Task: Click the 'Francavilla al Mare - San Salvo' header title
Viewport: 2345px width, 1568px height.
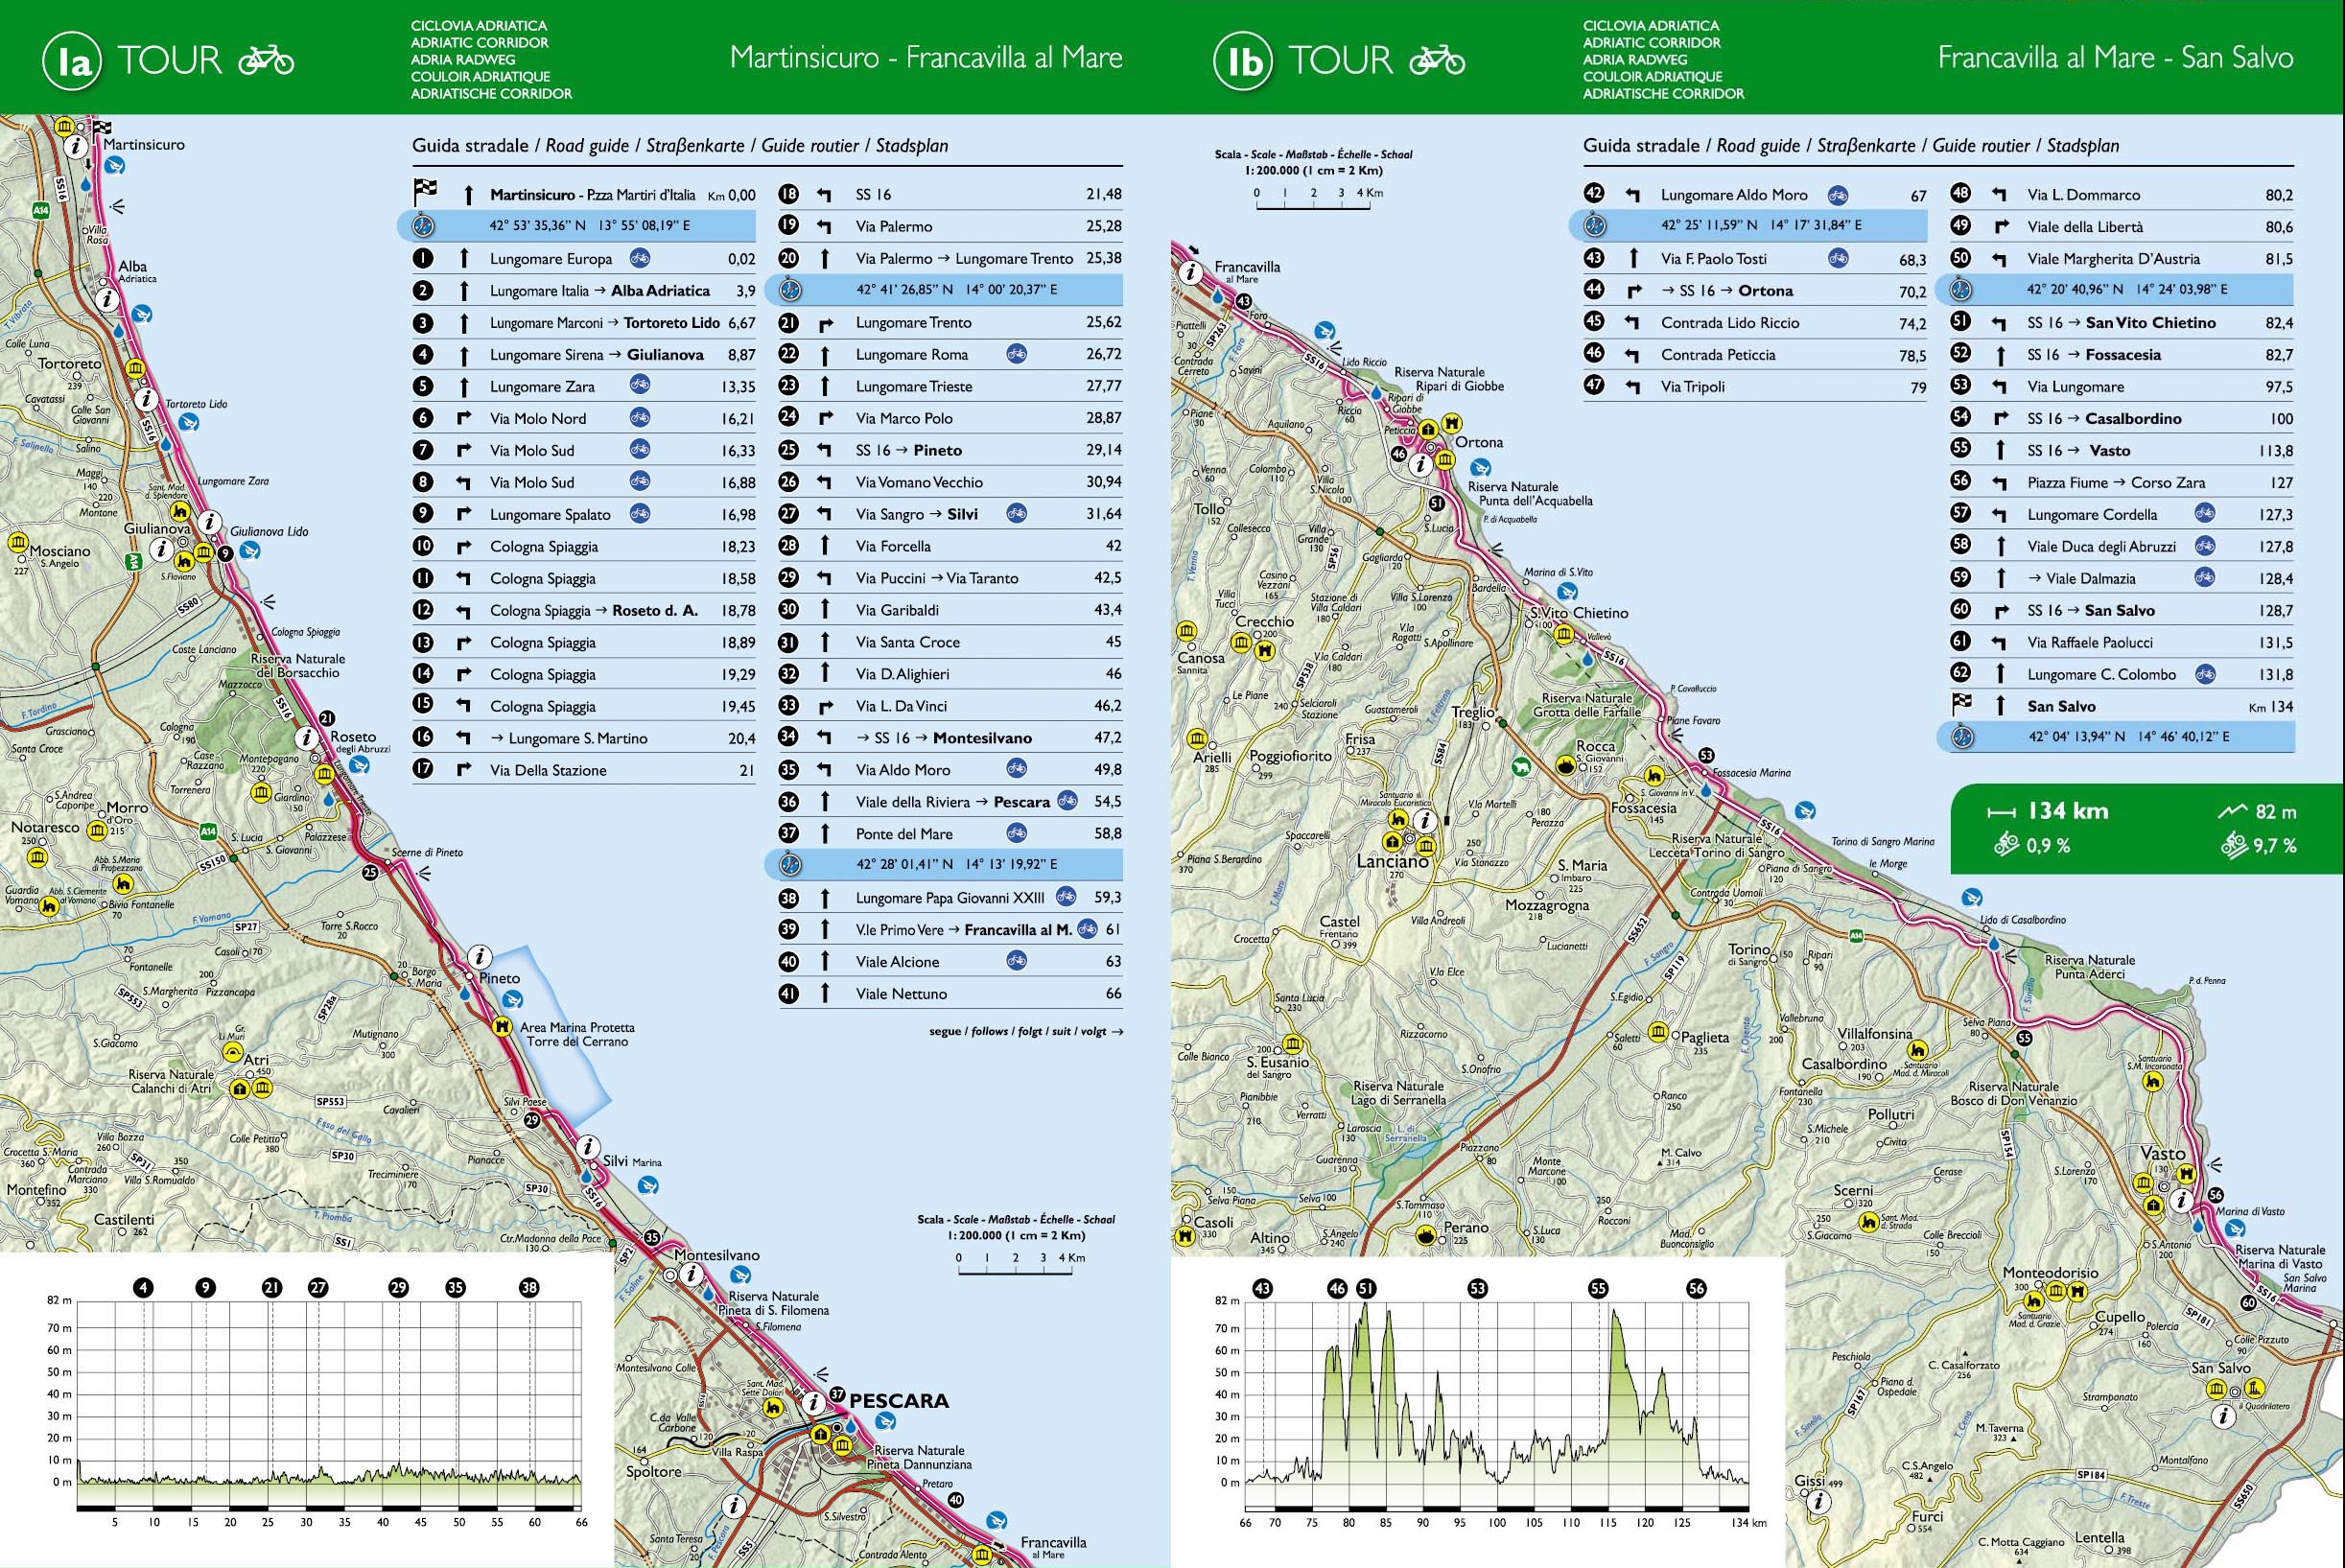Action: point(2115,58)
